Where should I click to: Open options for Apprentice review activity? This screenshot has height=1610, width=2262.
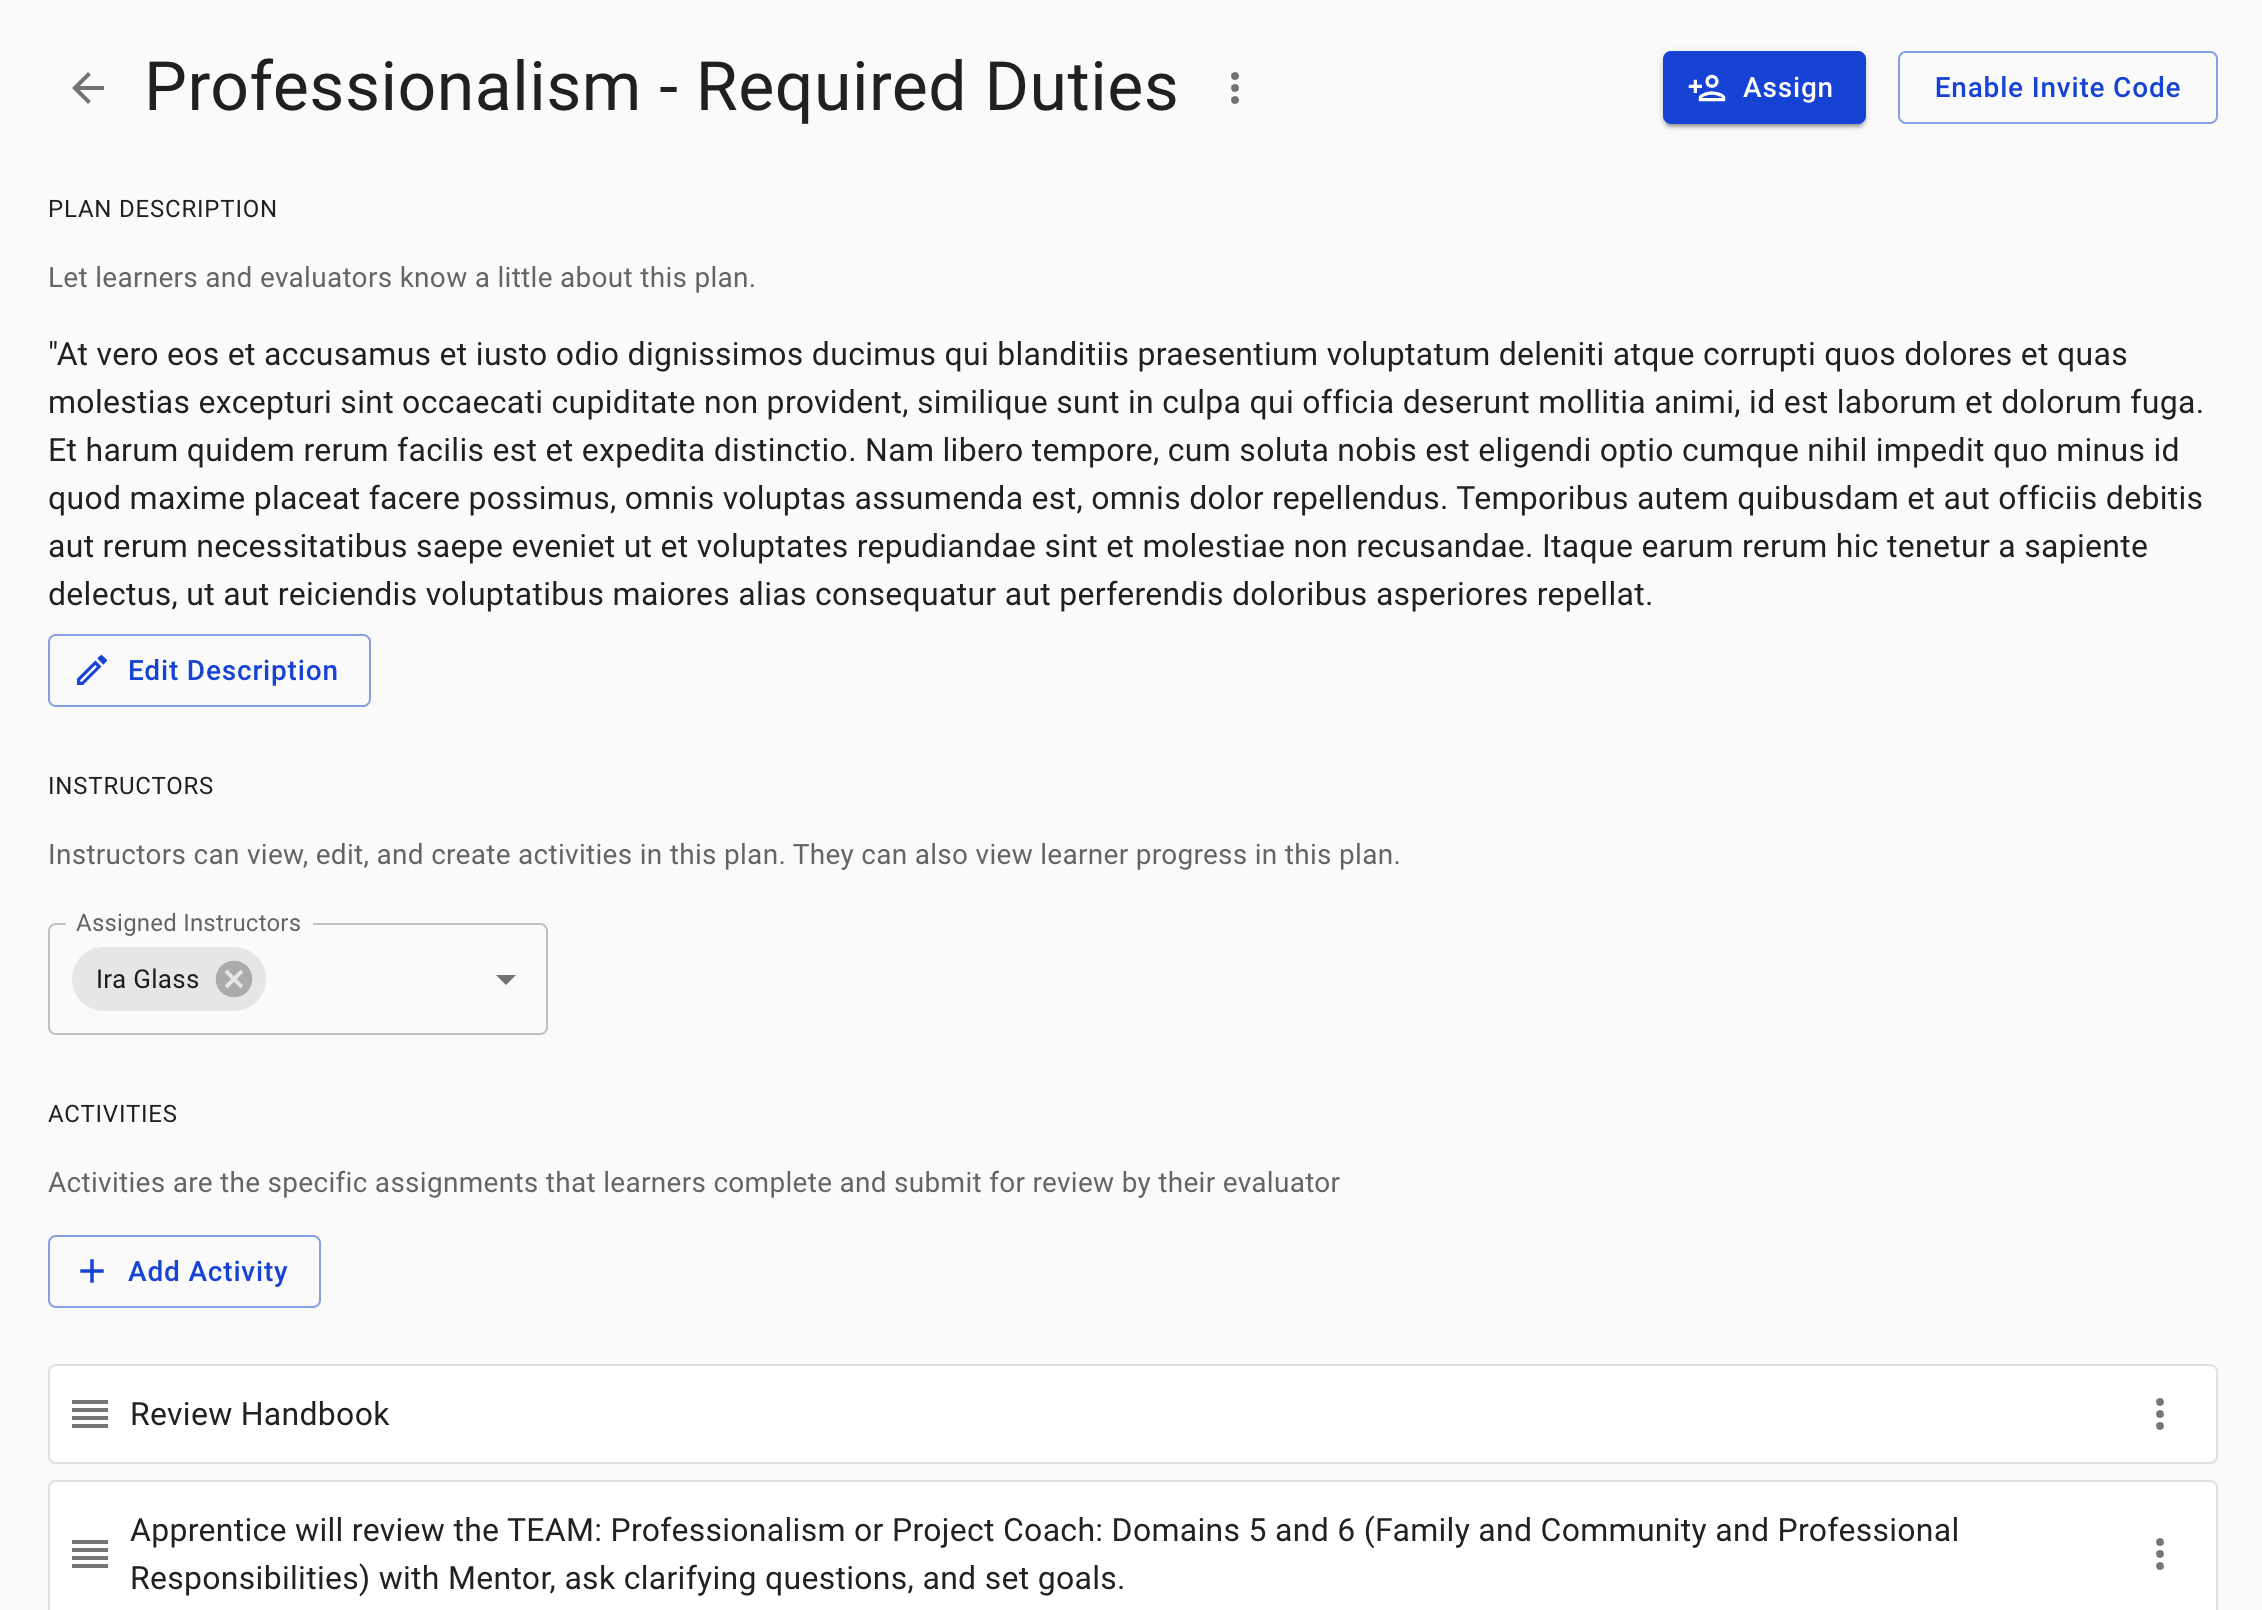[2160, 1554]
